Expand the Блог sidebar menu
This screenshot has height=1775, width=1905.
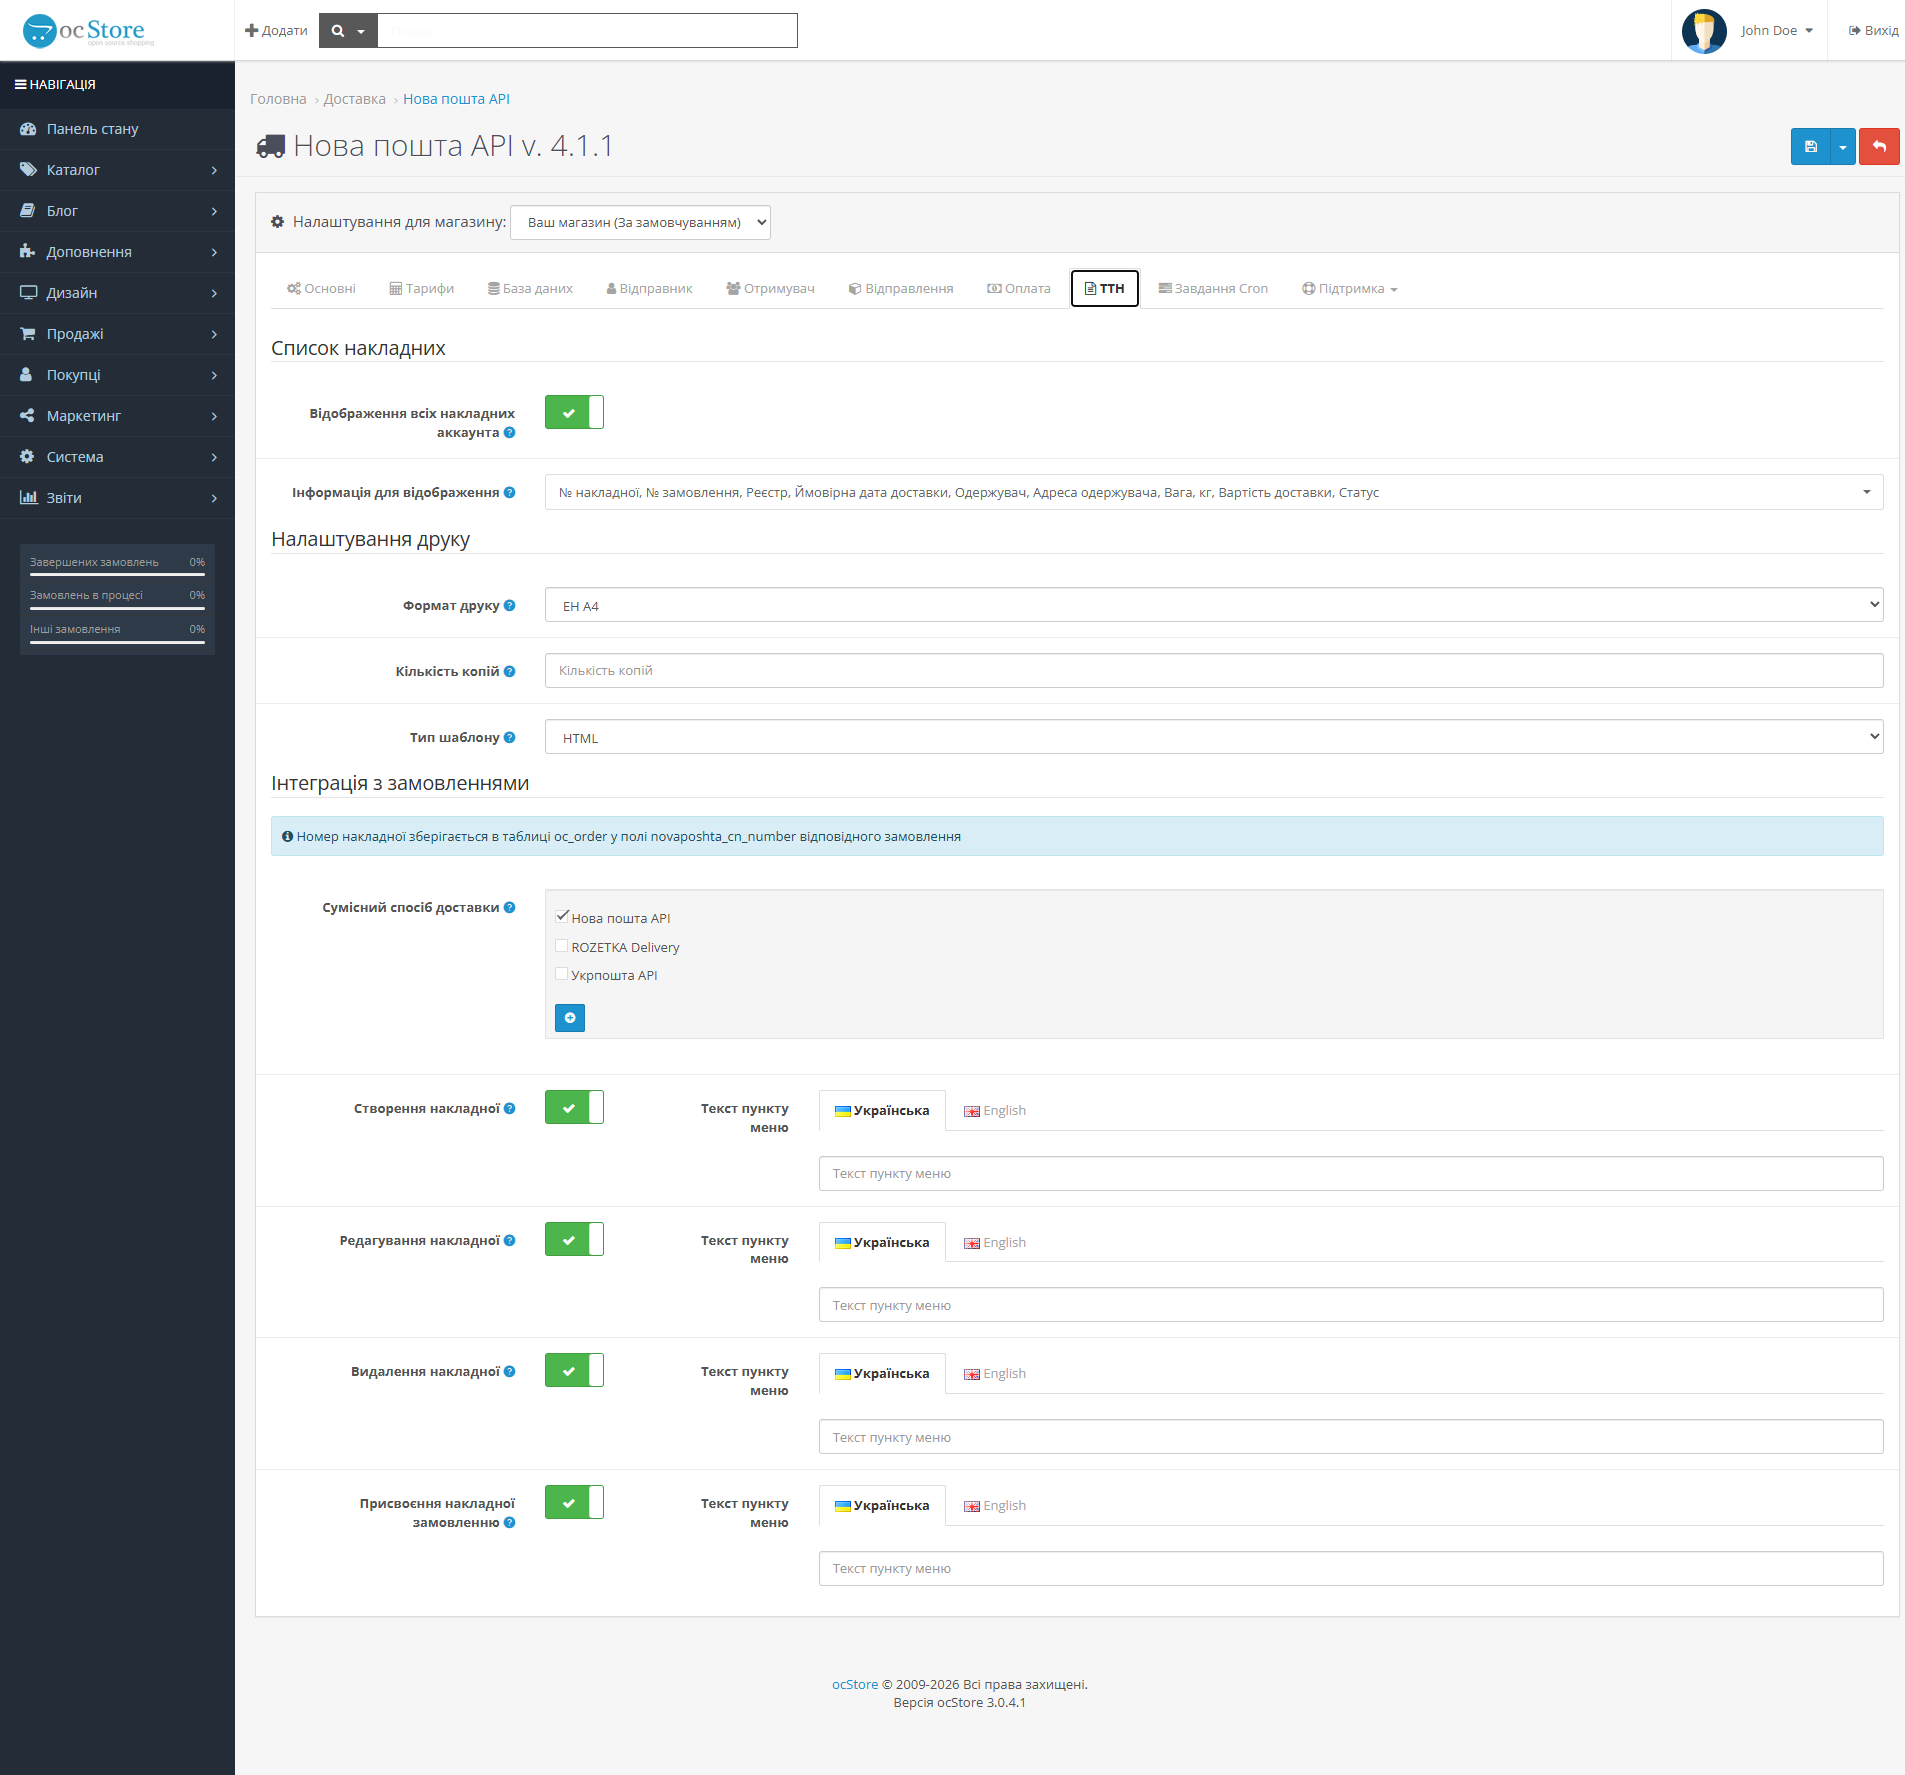117,211
